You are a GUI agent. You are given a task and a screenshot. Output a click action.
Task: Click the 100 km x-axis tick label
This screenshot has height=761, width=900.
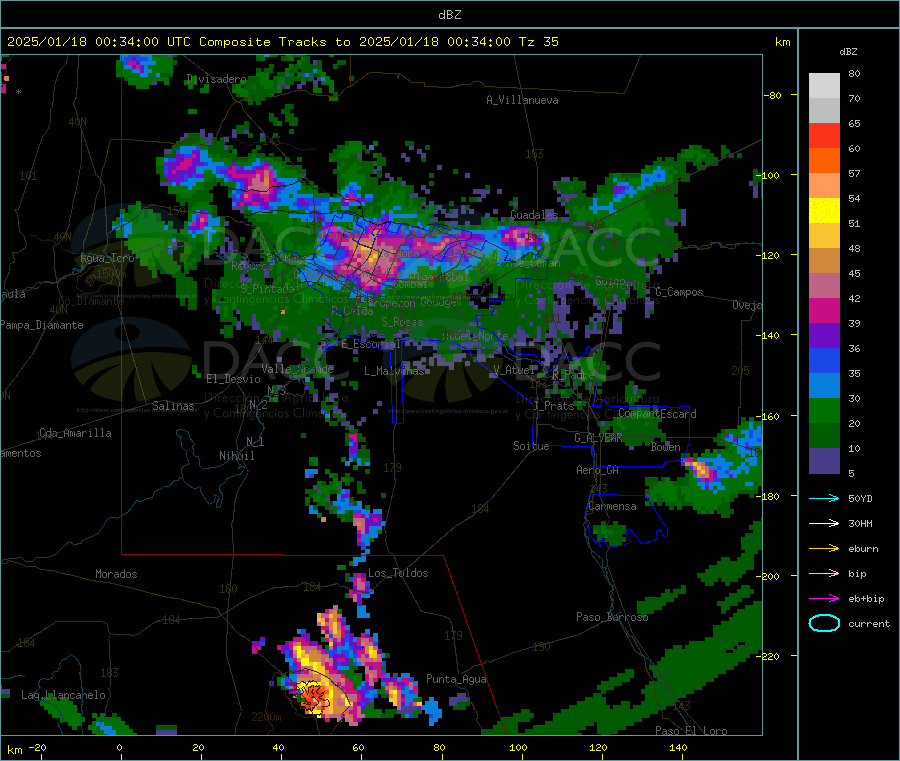pyautogui.click(x=518, y=747)
